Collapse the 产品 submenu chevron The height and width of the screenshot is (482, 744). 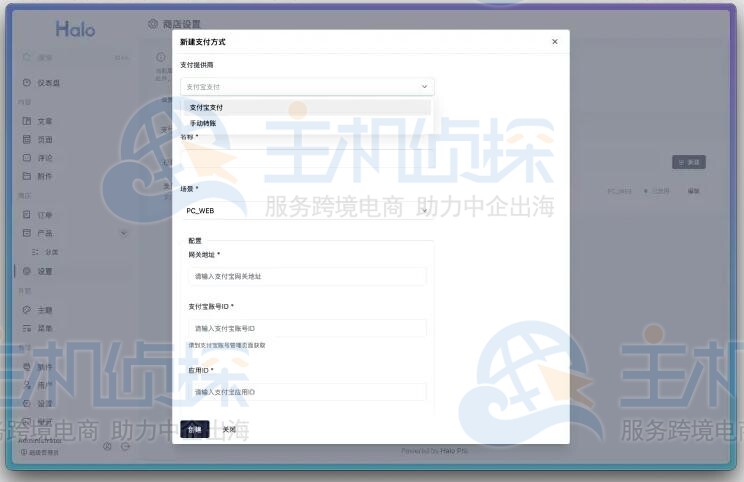(x=124, y=233)
